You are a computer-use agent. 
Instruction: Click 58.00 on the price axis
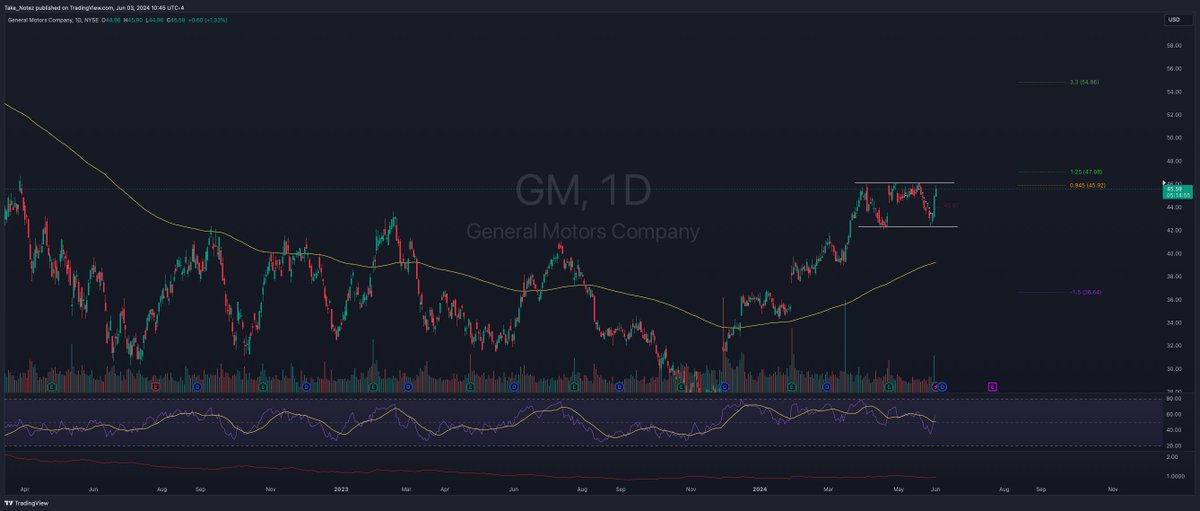pos(1173,45)
